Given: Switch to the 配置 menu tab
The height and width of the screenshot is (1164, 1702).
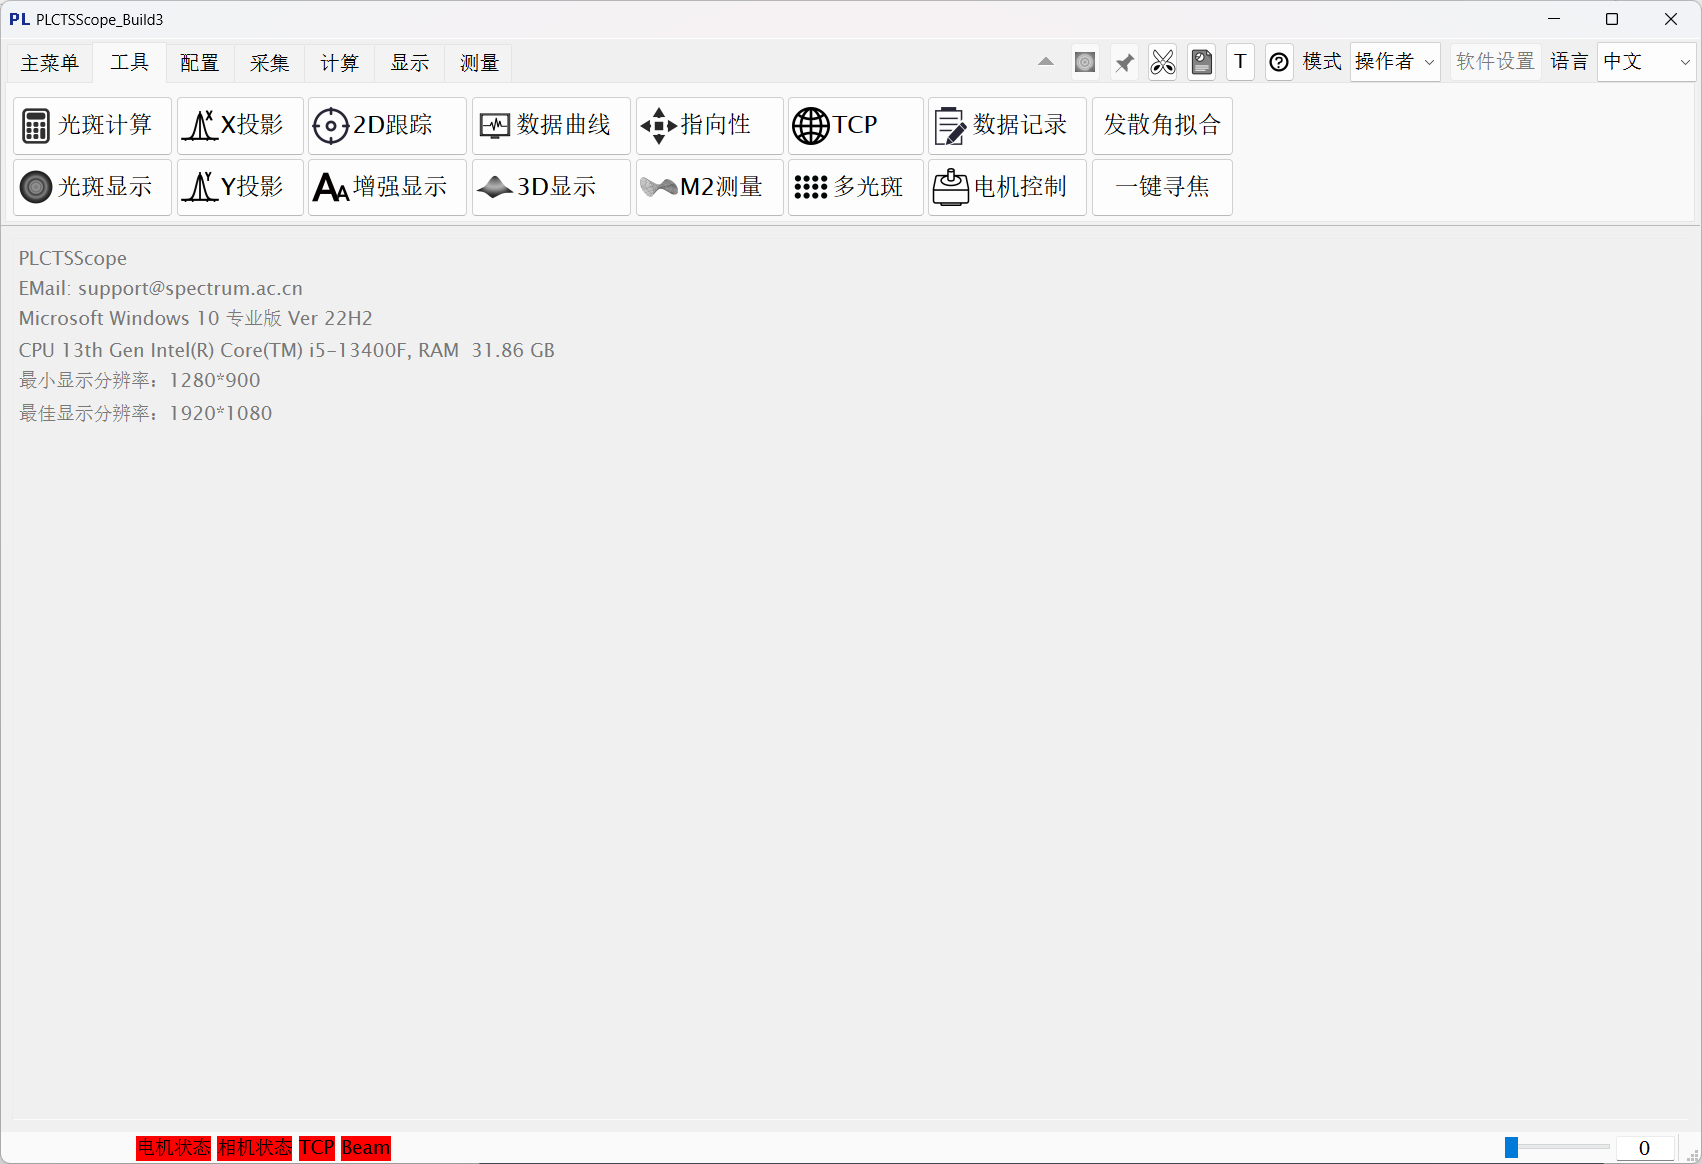Looking at the screenshot, I should coord(199,62).
